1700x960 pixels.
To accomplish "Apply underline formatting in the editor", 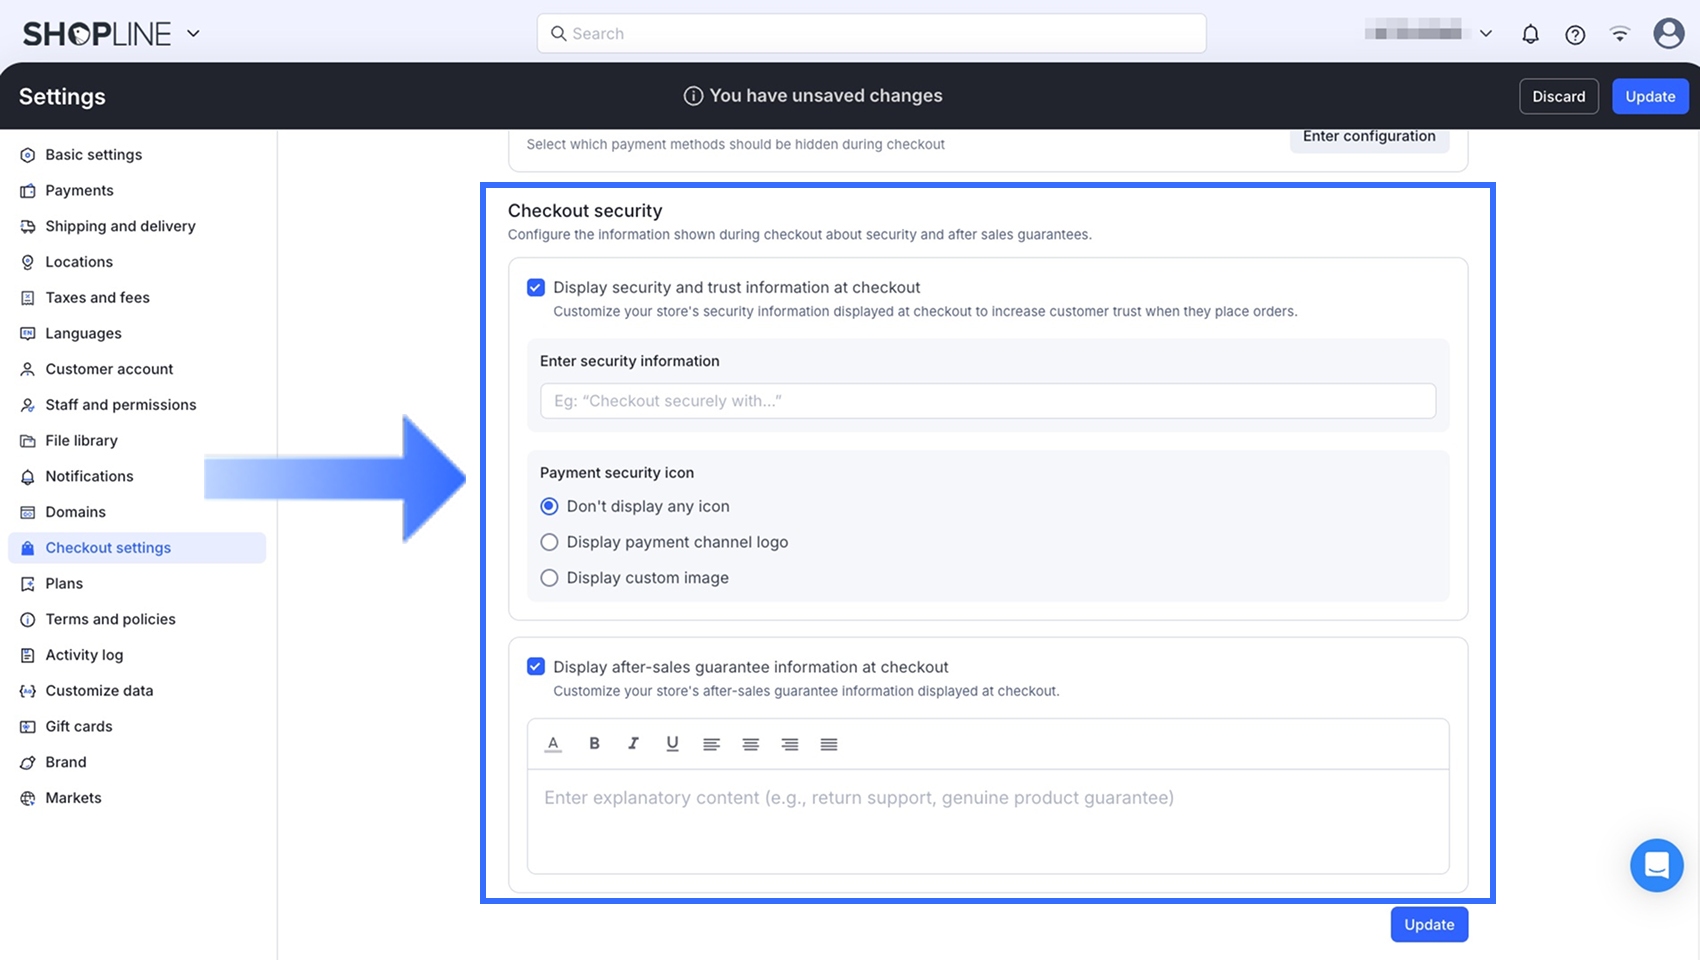I will (672, 743).
